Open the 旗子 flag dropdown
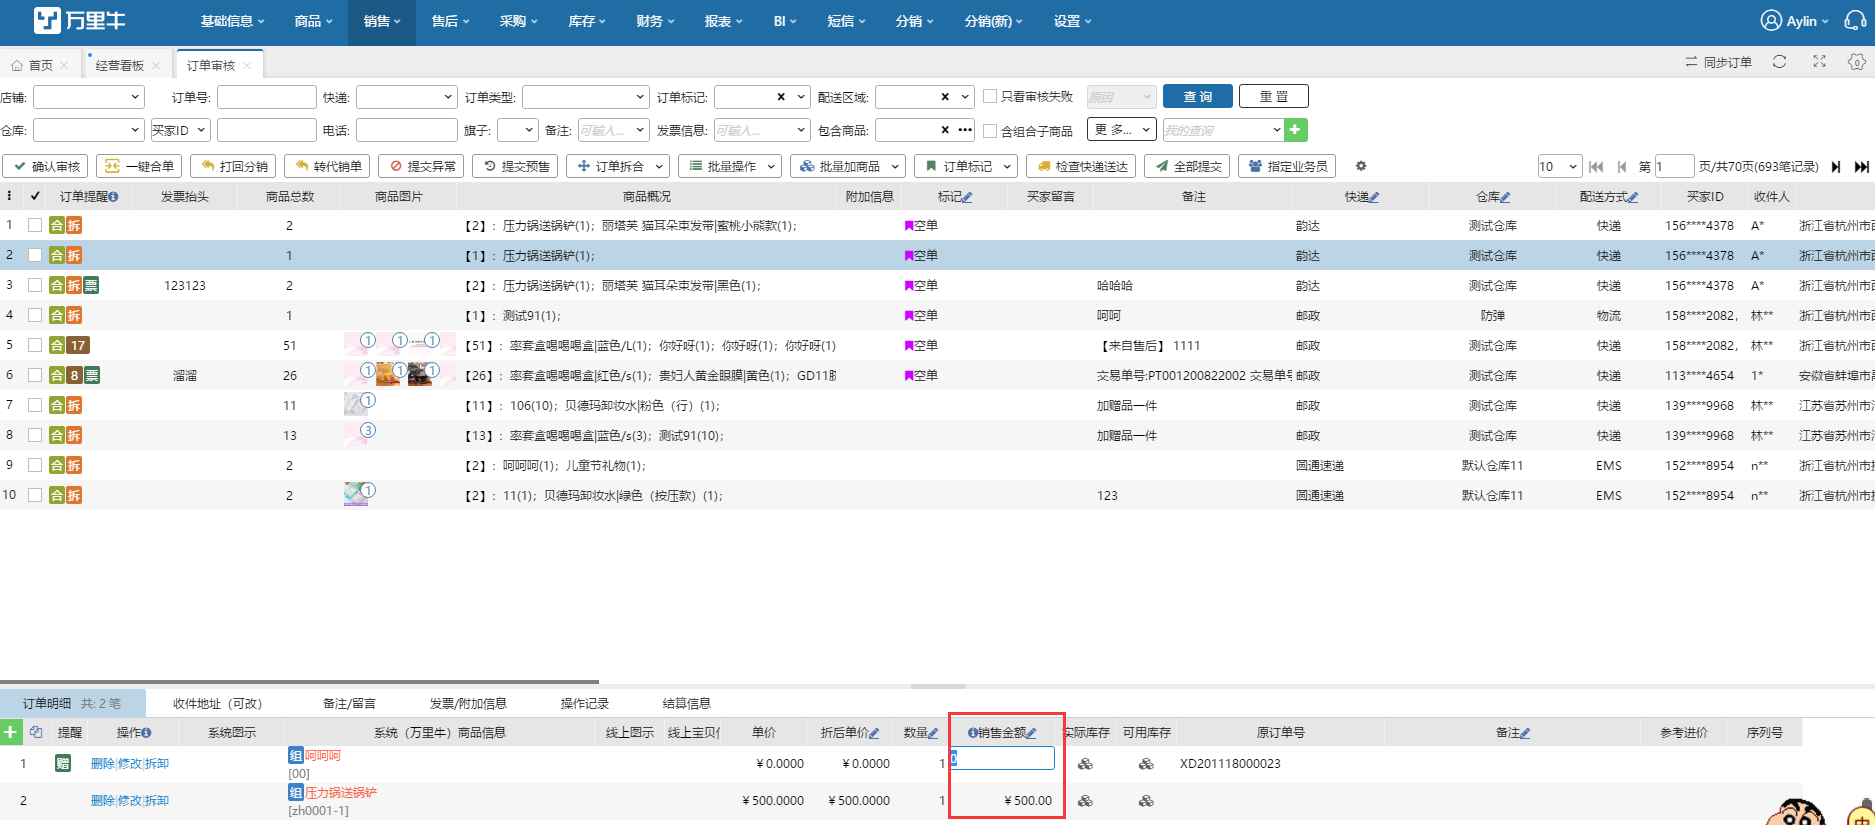1875x825 pixels. click(x=518, y=130)
